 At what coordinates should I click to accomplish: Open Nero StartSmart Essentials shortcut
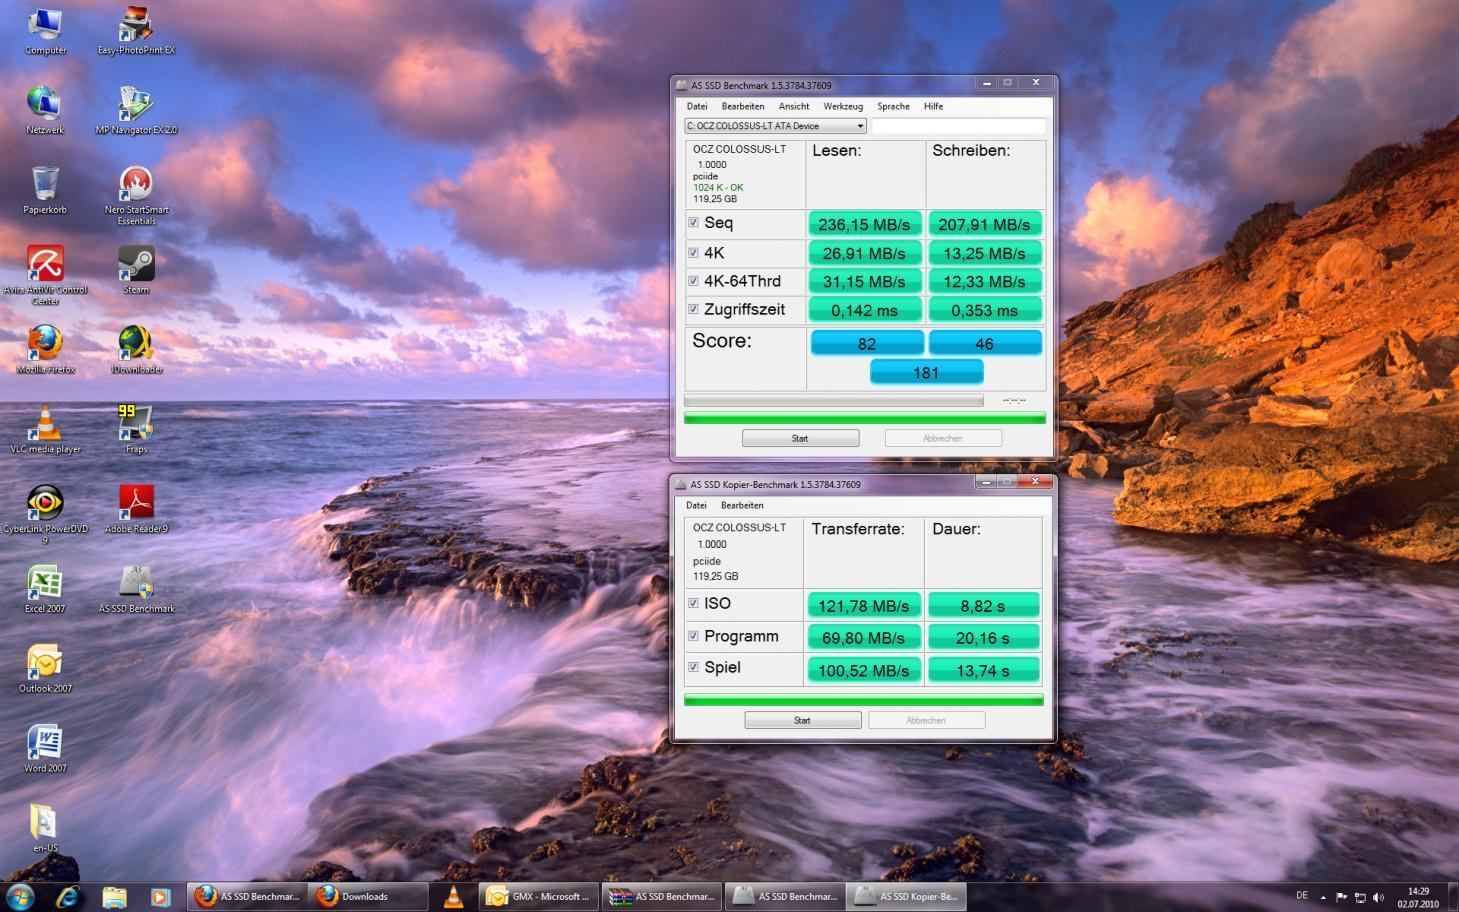point(136,196)
